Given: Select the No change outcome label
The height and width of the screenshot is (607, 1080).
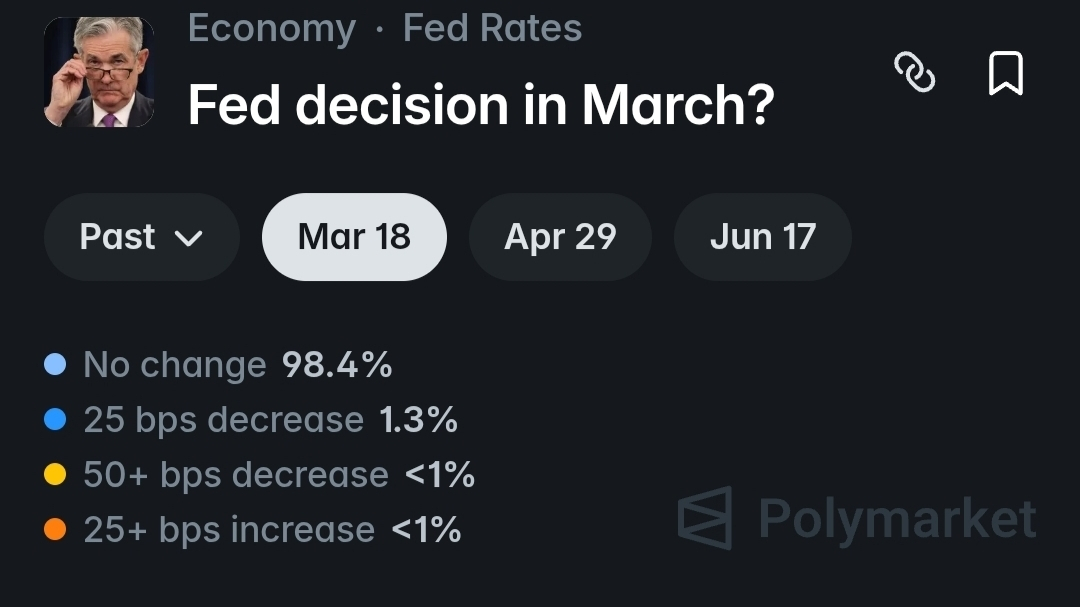Looking at the screenshot, I should tap(174, 365).
